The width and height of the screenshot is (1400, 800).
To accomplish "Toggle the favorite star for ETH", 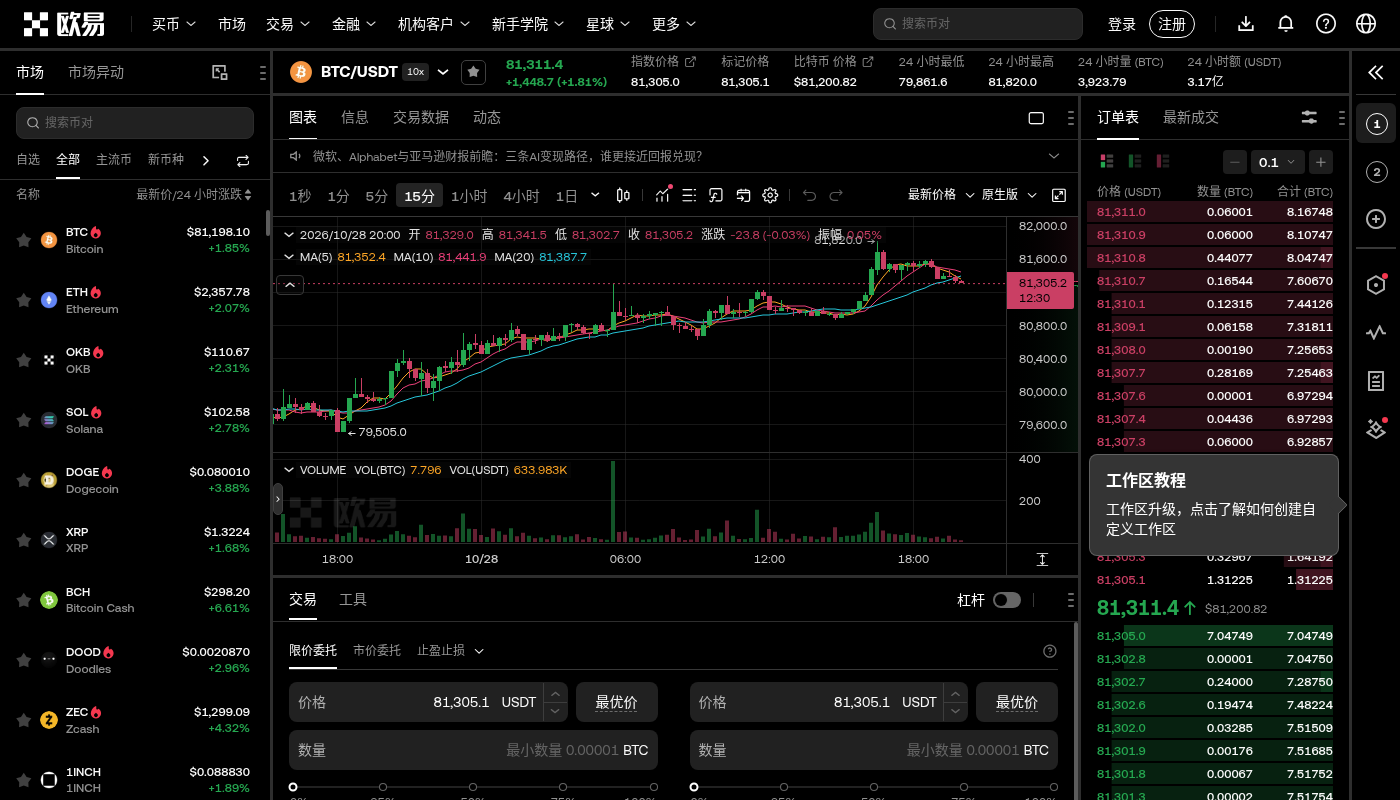I will tap(23, 300).
